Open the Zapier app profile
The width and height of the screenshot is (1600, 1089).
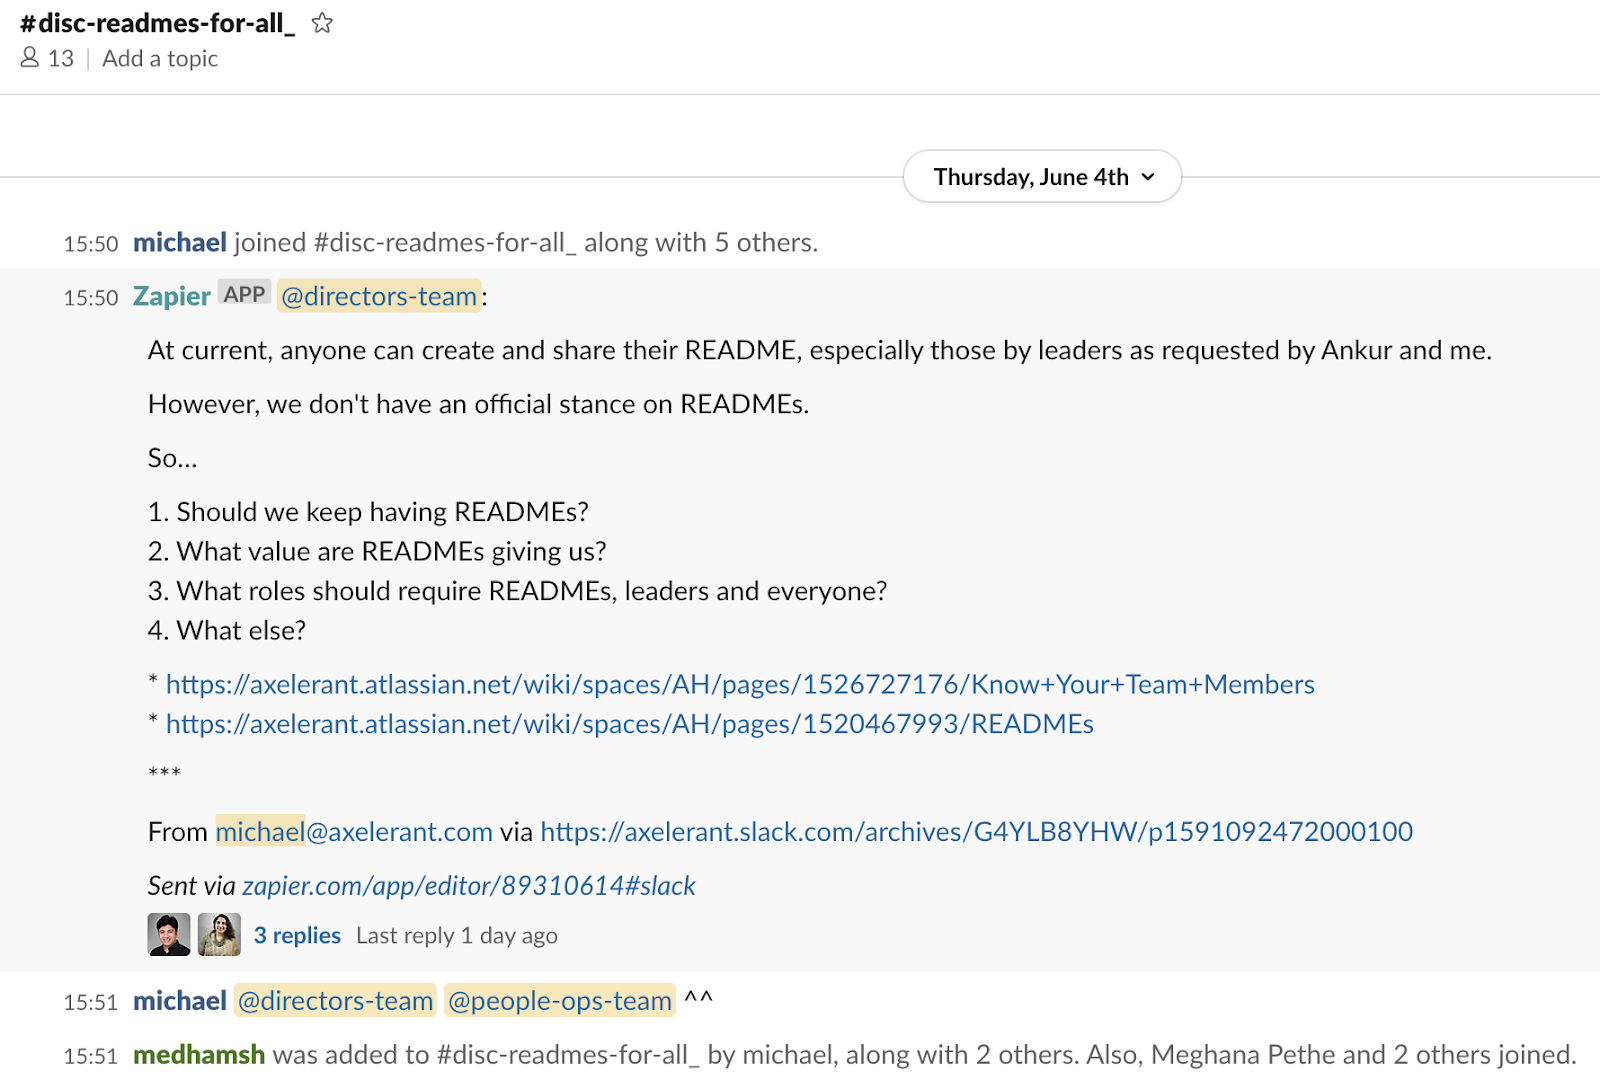(x=172, y=296)
